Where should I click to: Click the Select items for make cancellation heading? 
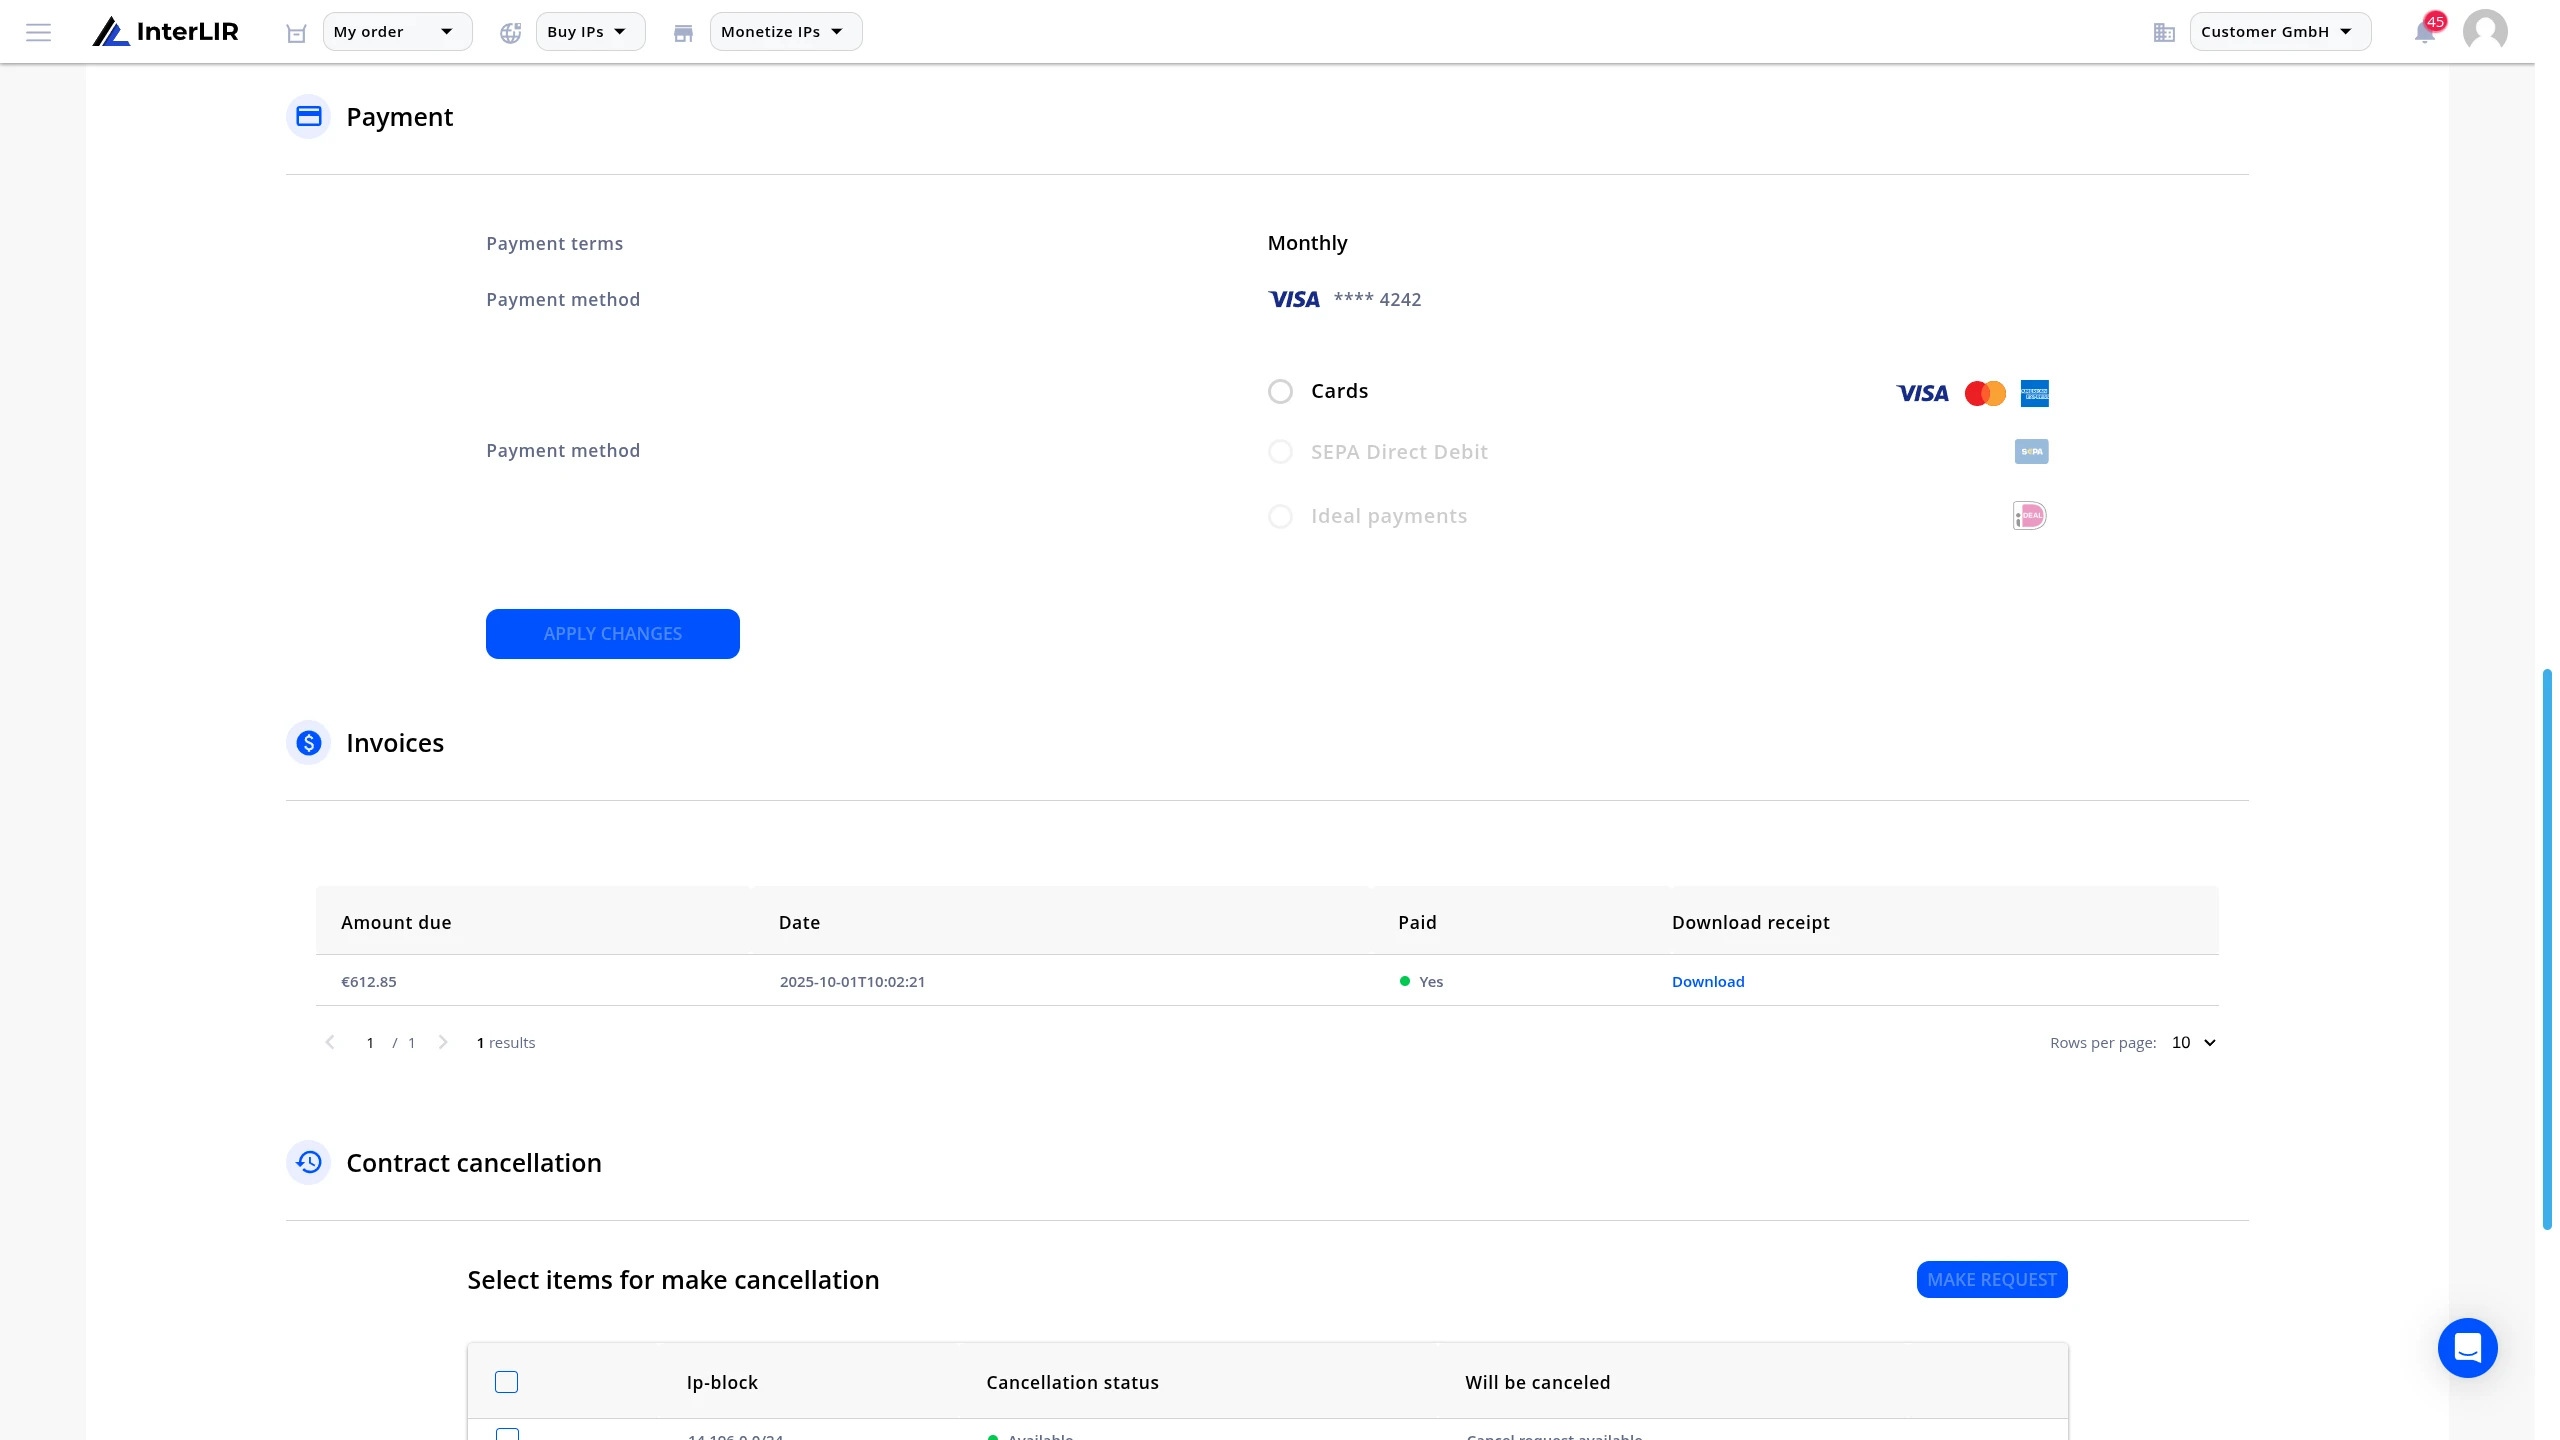tap(673, 1280)
